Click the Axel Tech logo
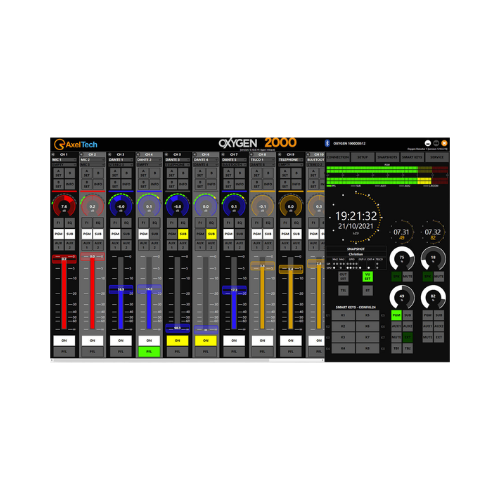This screenshot has width=500, height=500. pyautogui.click(x=76, y=144)
